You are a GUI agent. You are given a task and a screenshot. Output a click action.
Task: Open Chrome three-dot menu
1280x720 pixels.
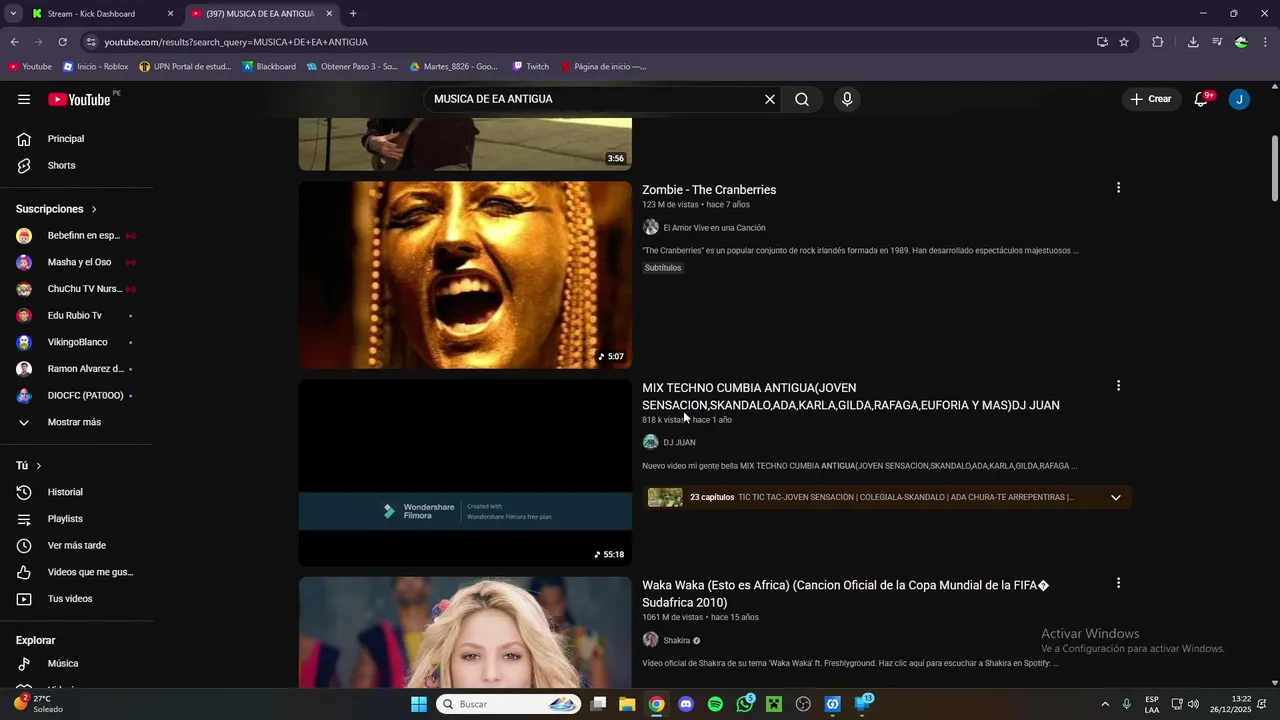[1266, 42]
